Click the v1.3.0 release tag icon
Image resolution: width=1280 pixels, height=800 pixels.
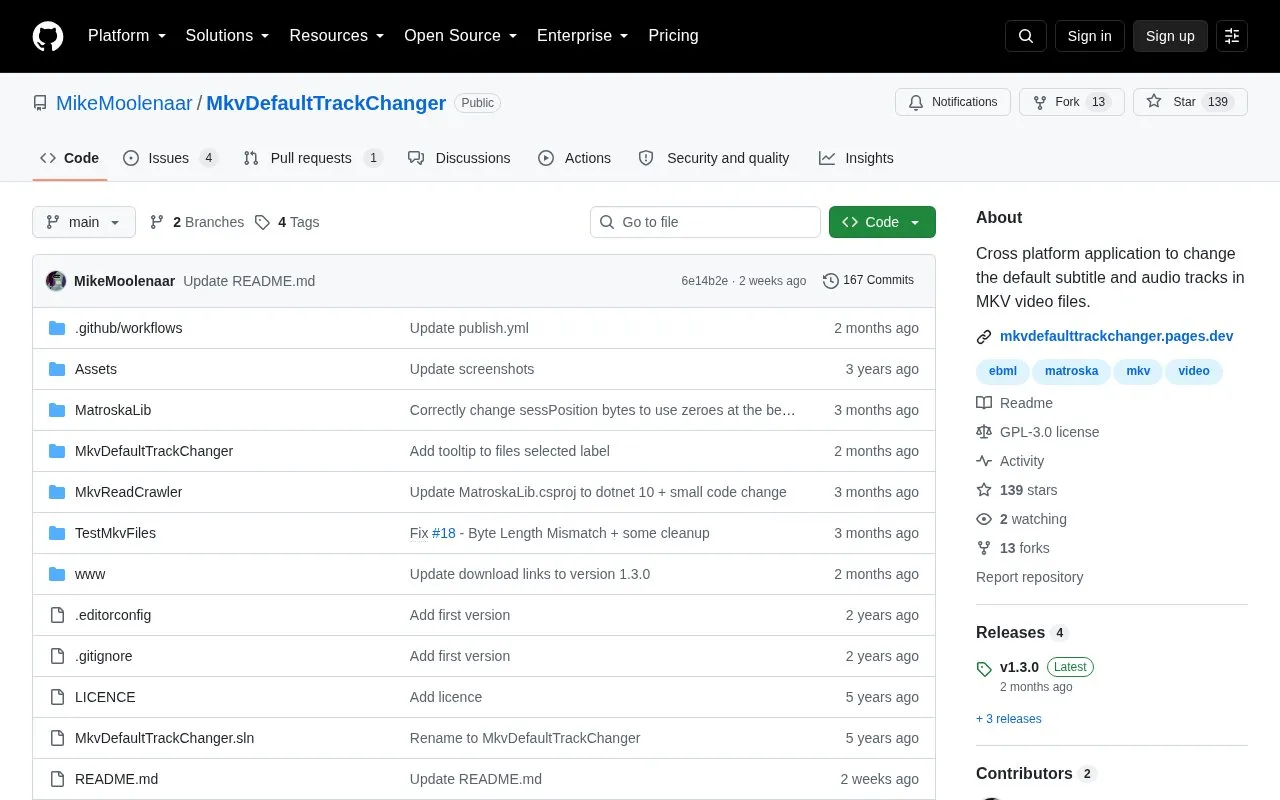(984, 668)
